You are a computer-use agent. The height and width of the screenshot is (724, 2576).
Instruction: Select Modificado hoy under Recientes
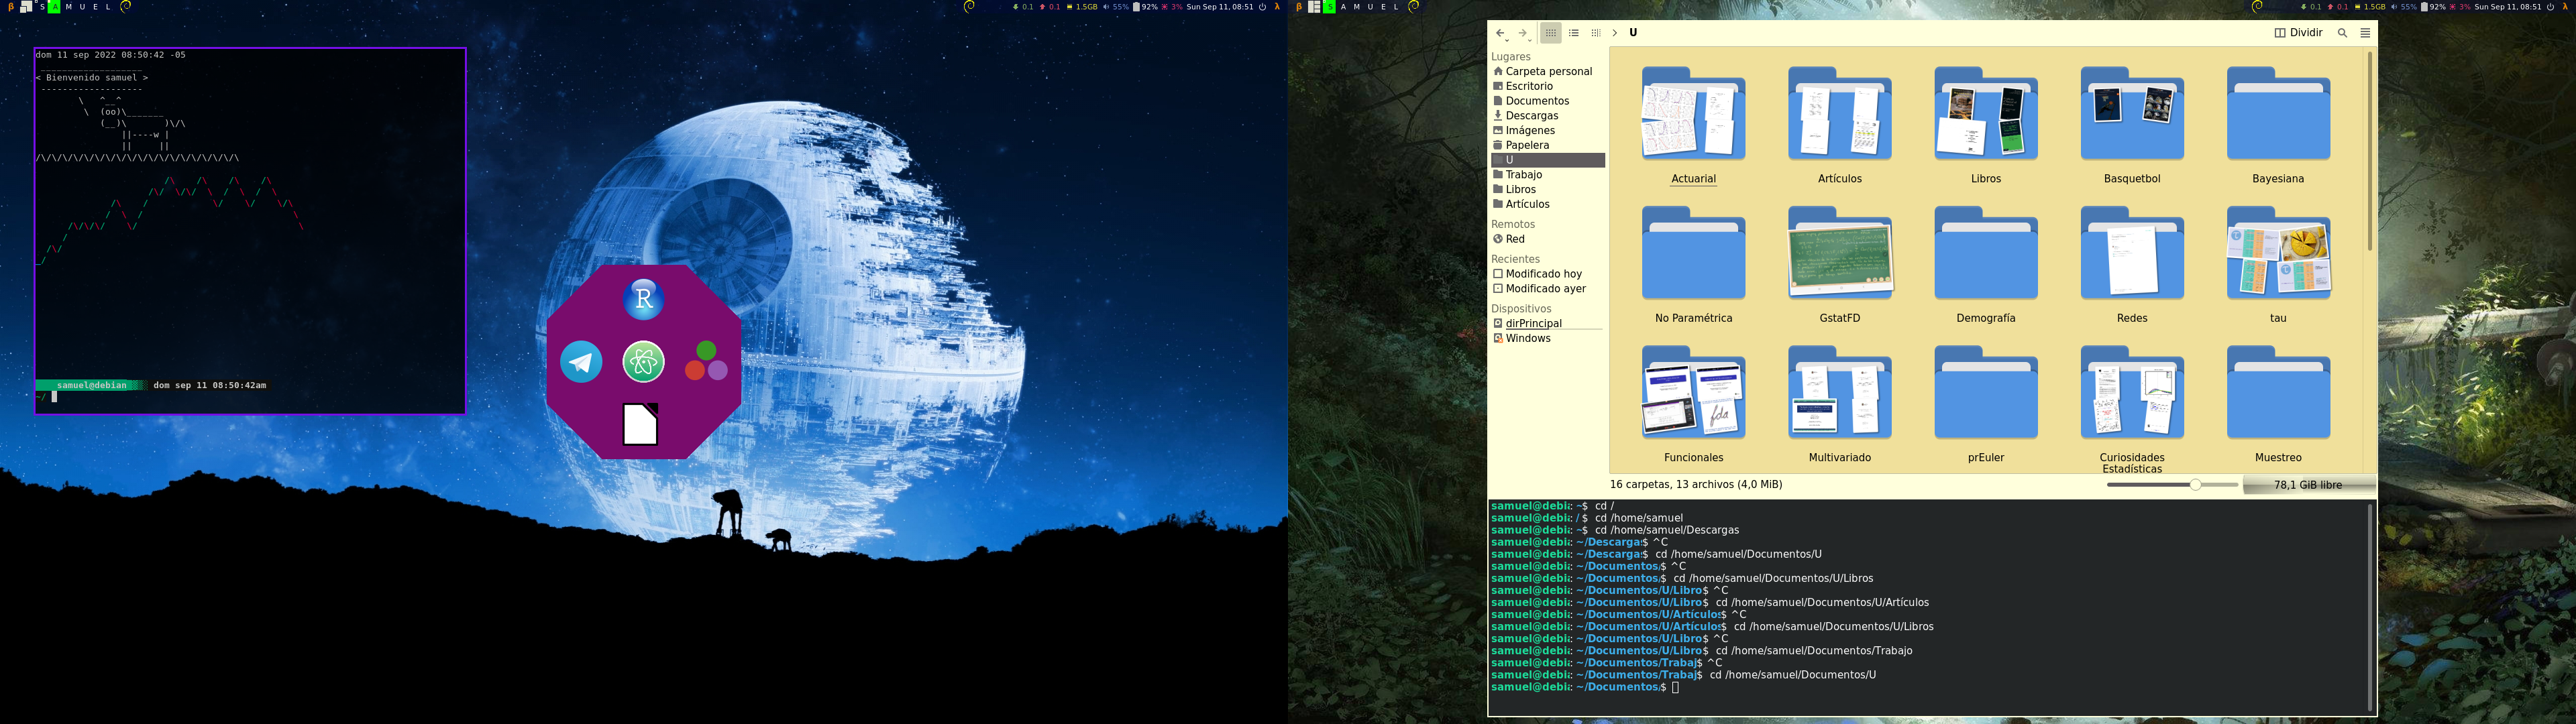tap(1543, 274)
